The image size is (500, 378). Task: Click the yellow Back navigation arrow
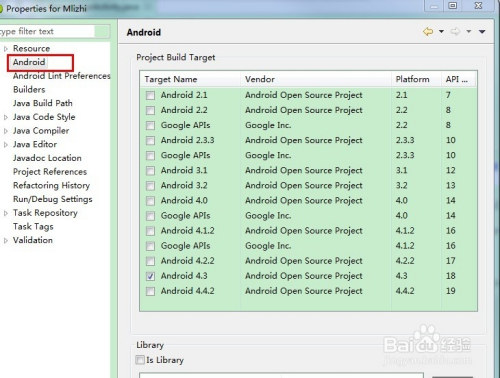point(428,32)
